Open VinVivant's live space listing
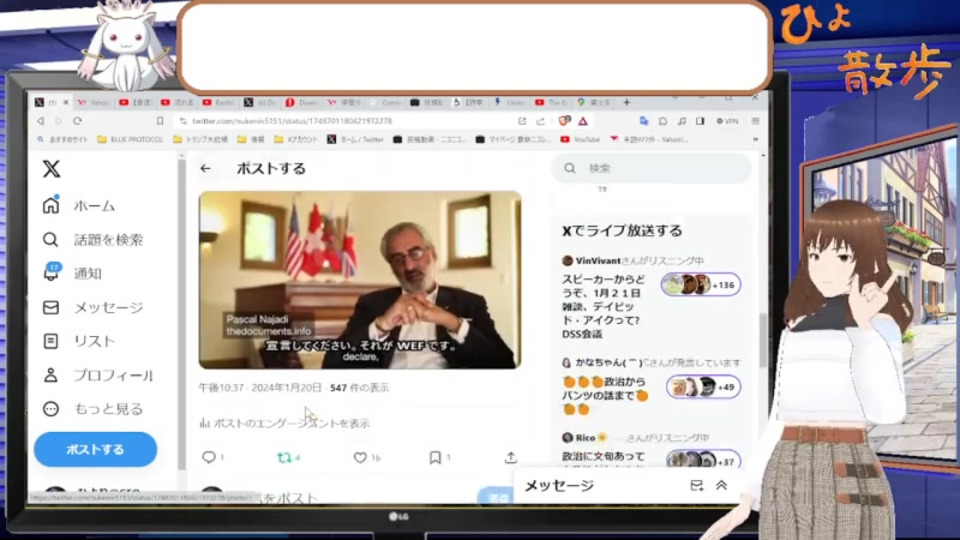The height and width of the screenshot is (540, 960). point(651,297)
